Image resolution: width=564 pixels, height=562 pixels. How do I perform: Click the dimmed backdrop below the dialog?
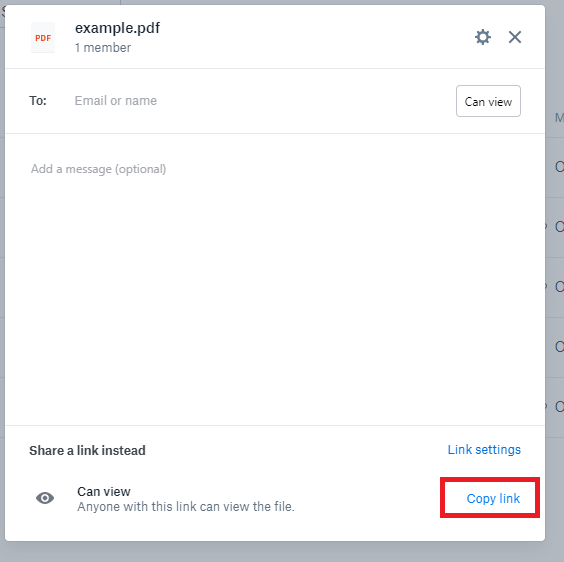(x=275, y=552)
